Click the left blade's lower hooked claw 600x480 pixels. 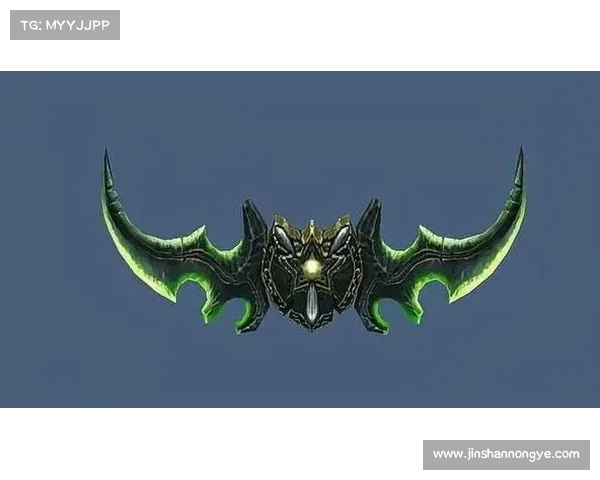(243, 322)
